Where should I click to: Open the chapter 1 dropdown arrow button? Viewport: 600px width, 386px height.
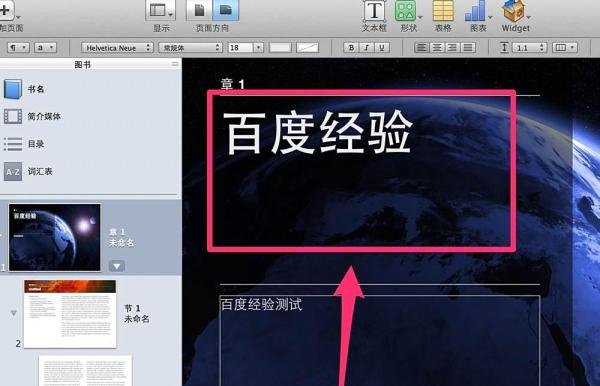pyautogui.click(x=117, y=266)
